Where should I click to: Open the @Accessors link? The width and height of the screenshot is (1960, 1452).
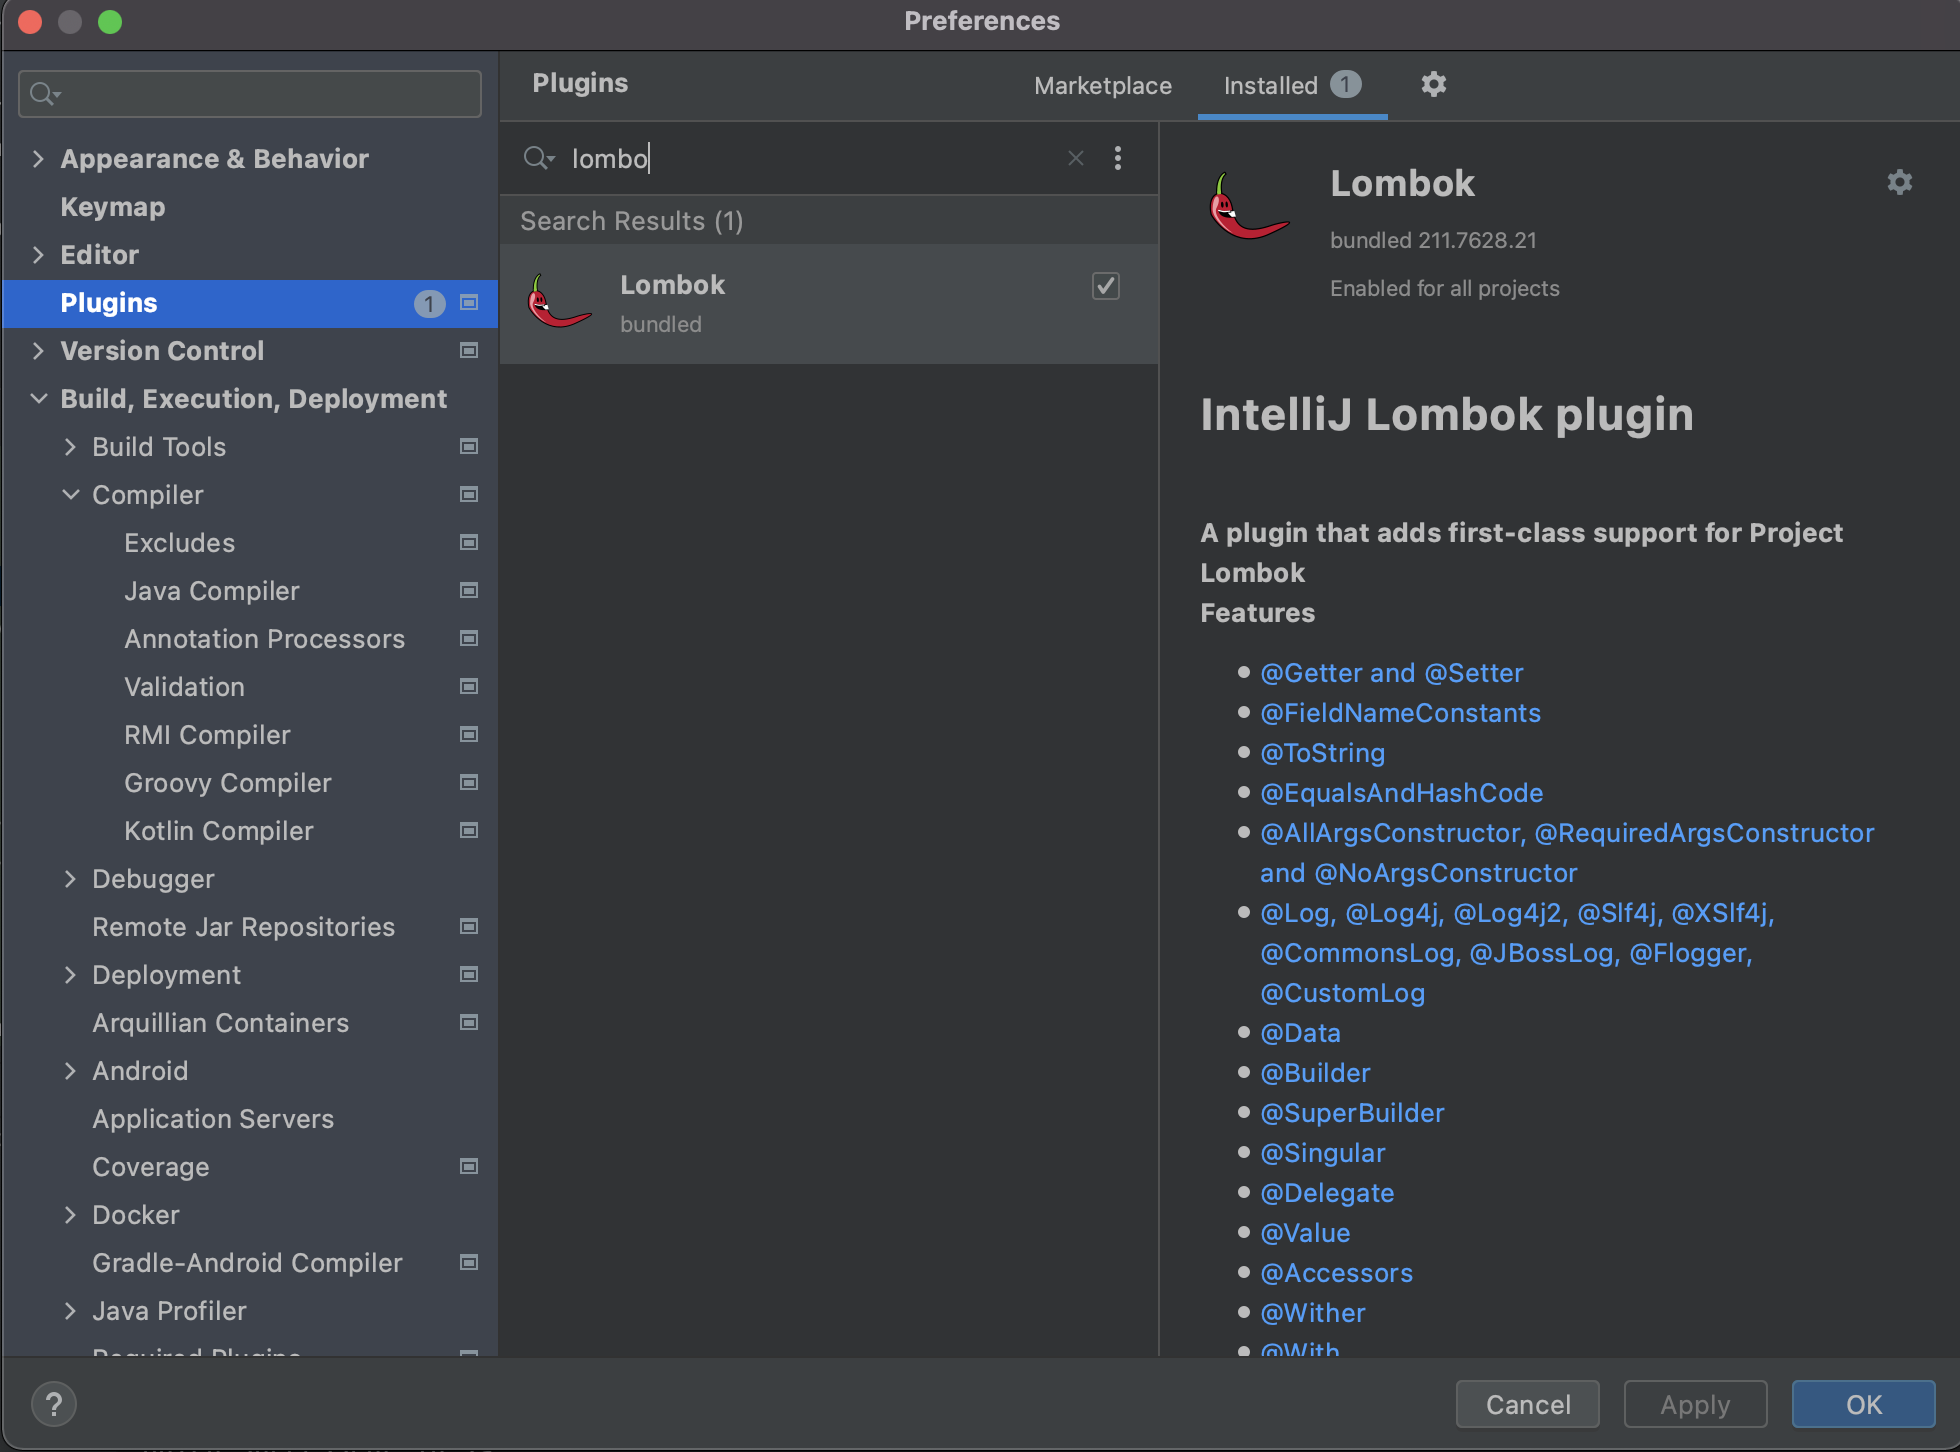click(x=1336, y=1272)
